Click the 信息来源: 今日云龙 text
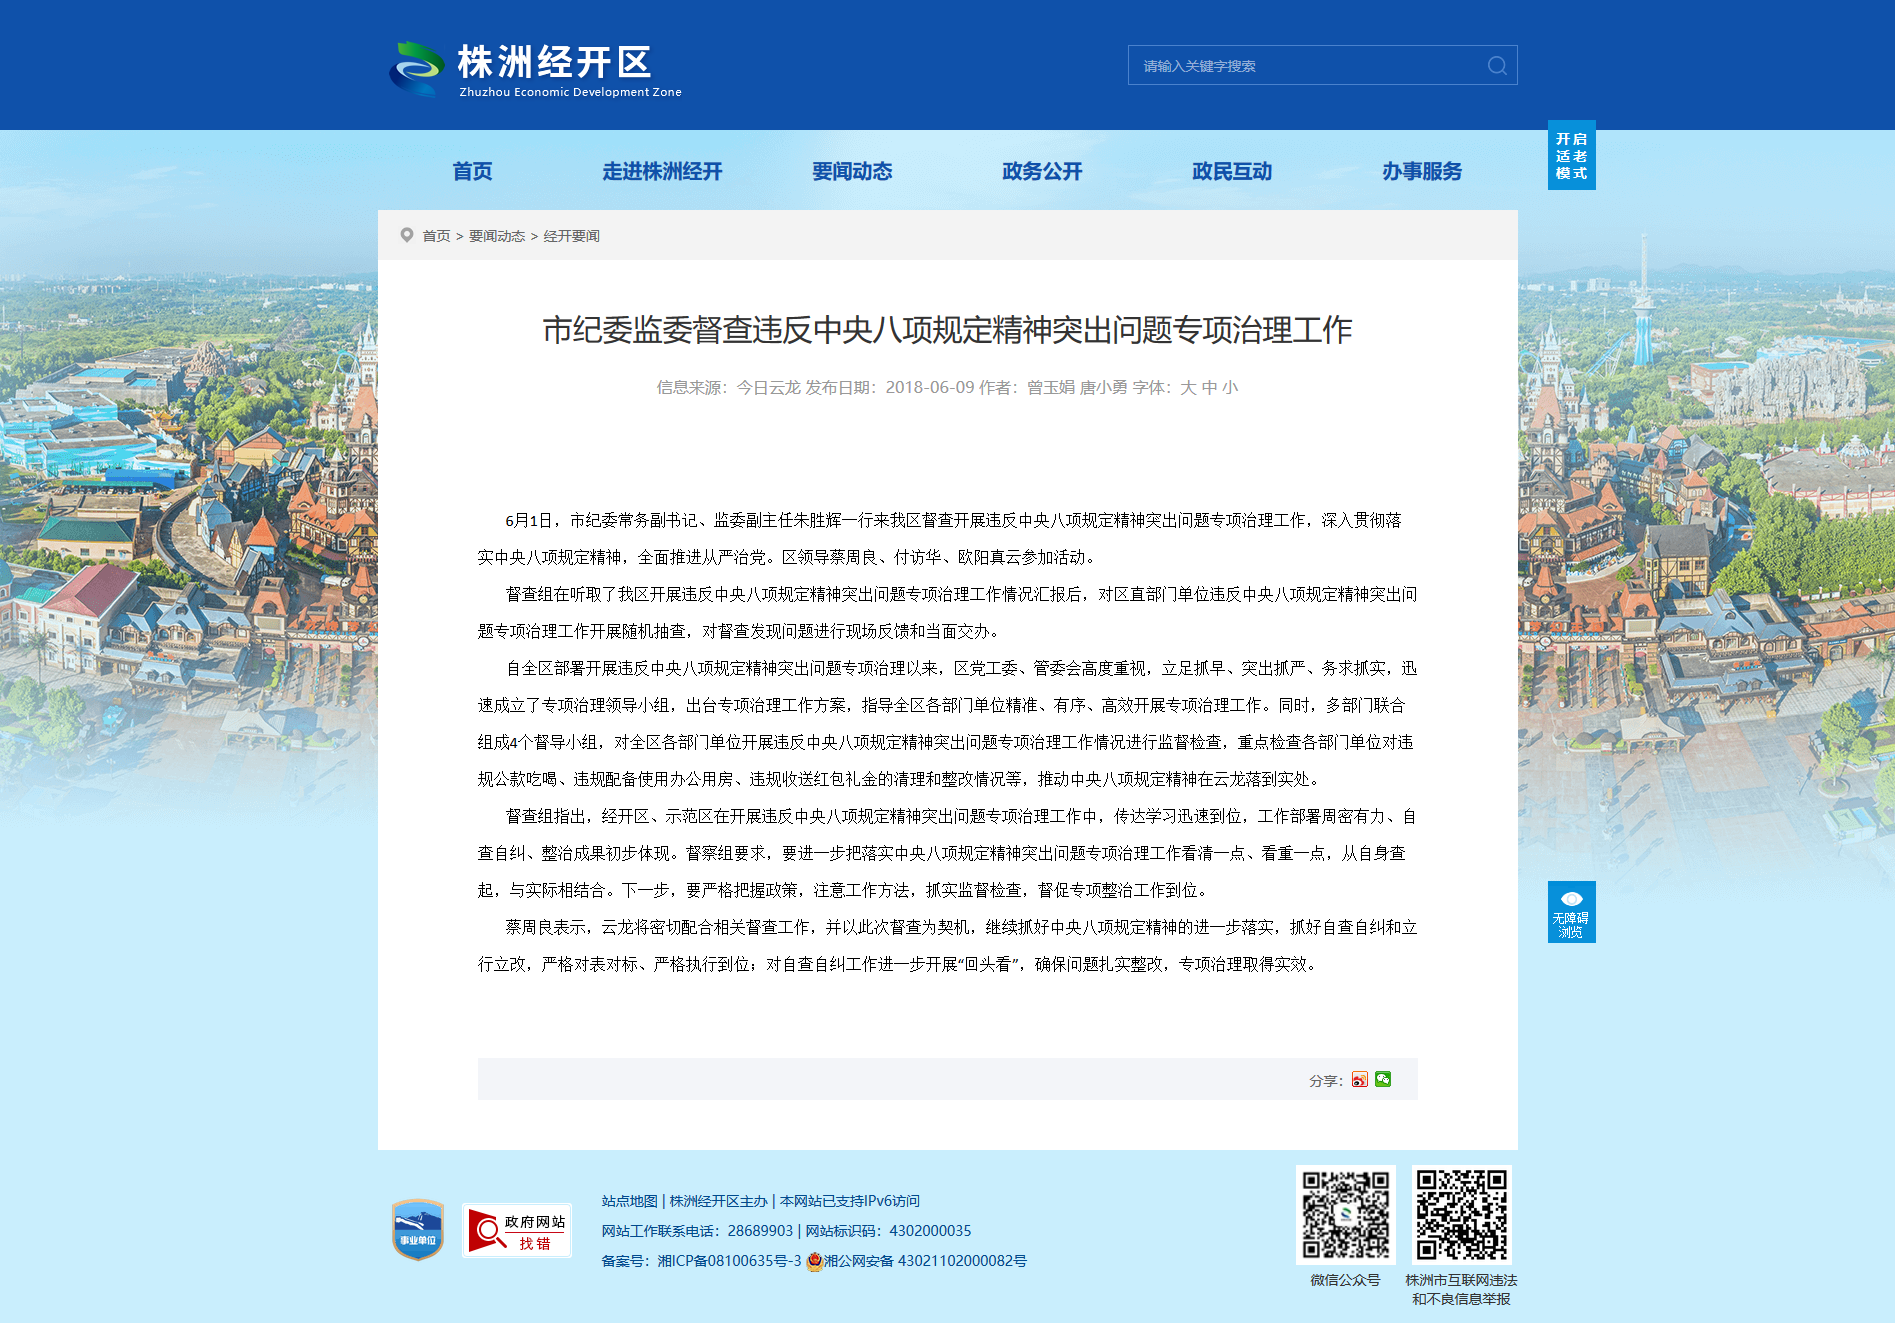 coord(728,387)
